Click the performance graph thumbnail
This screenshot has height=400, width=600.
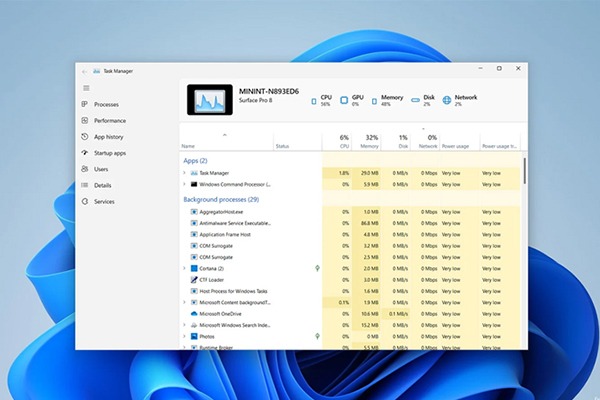[x=210, y=100]
